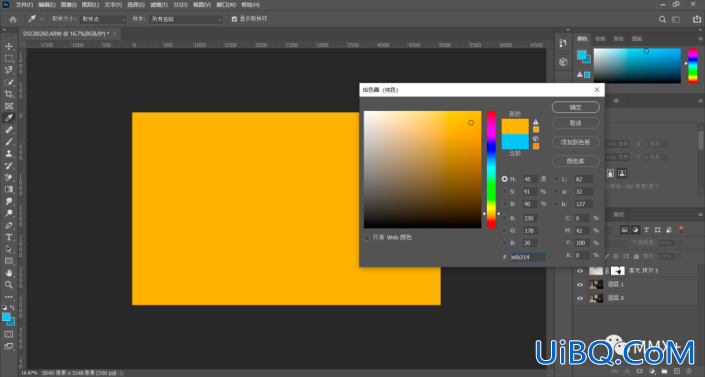Select the Lasso tool
The width and height of the screenshot is (705, 377).
click(x=9, y=70)
